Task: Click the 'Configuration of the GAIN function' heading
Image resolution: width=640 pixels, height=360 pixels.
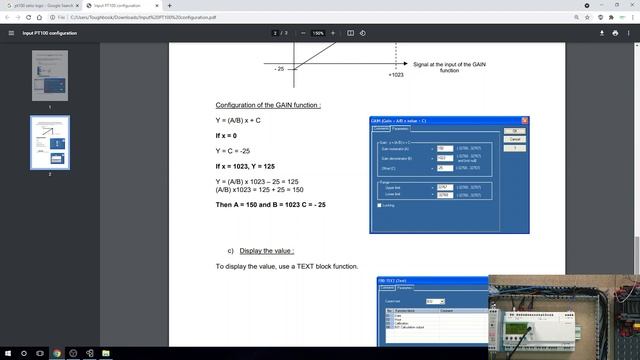Action: pyautogui.click(x=268, y=105)
